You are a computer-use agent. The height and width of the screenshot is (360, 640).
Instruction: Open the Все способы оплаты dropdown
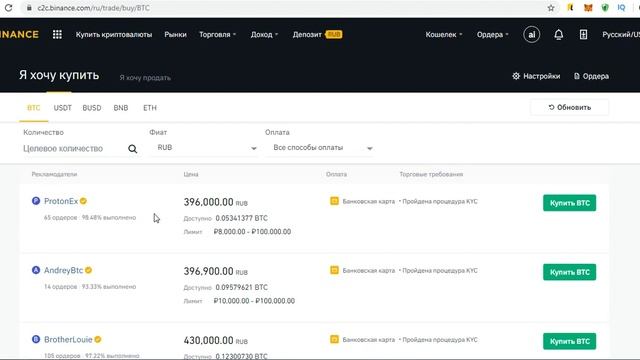point(320,148)
